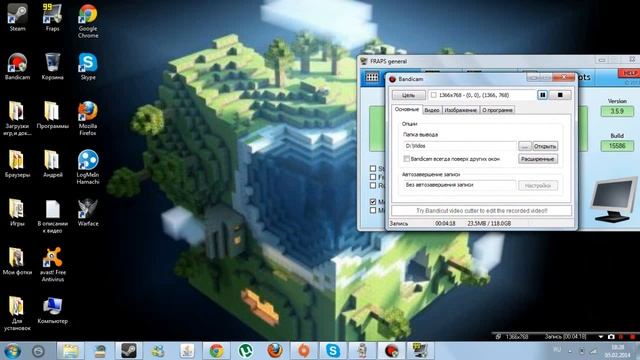The image size is (640, 360).
Task: Select the Андрей folder on desktop
Action: 52,164
